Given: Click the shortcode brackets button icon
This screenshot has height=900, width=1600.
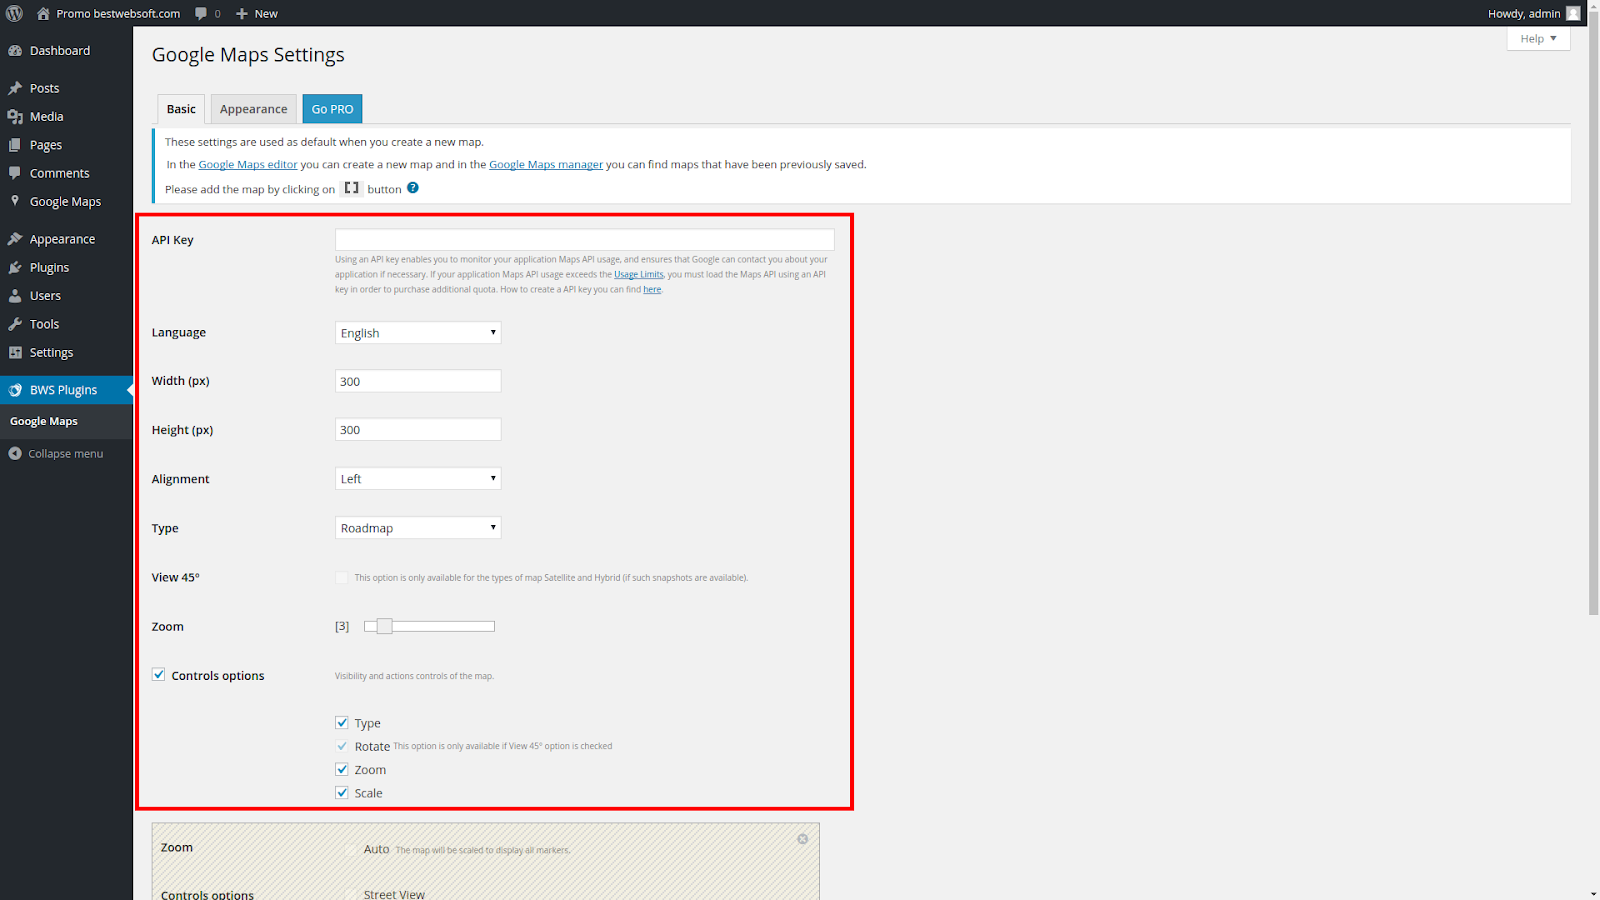Looking at the screenshot, I should [x=351, y=188].
